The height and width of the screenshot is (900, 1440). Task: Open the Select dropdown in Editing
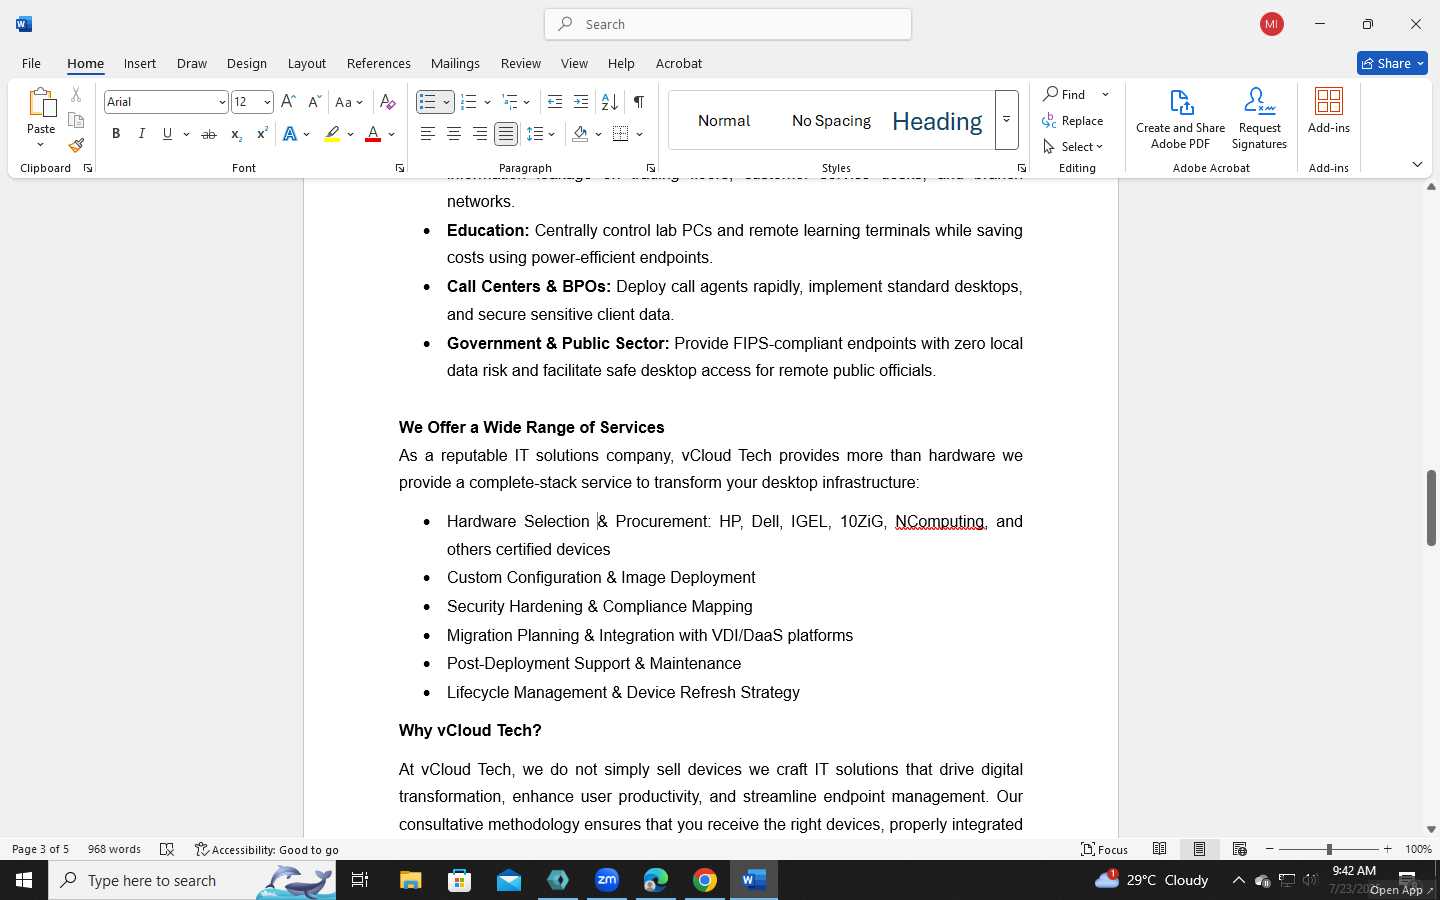[x=1073, y=146]
